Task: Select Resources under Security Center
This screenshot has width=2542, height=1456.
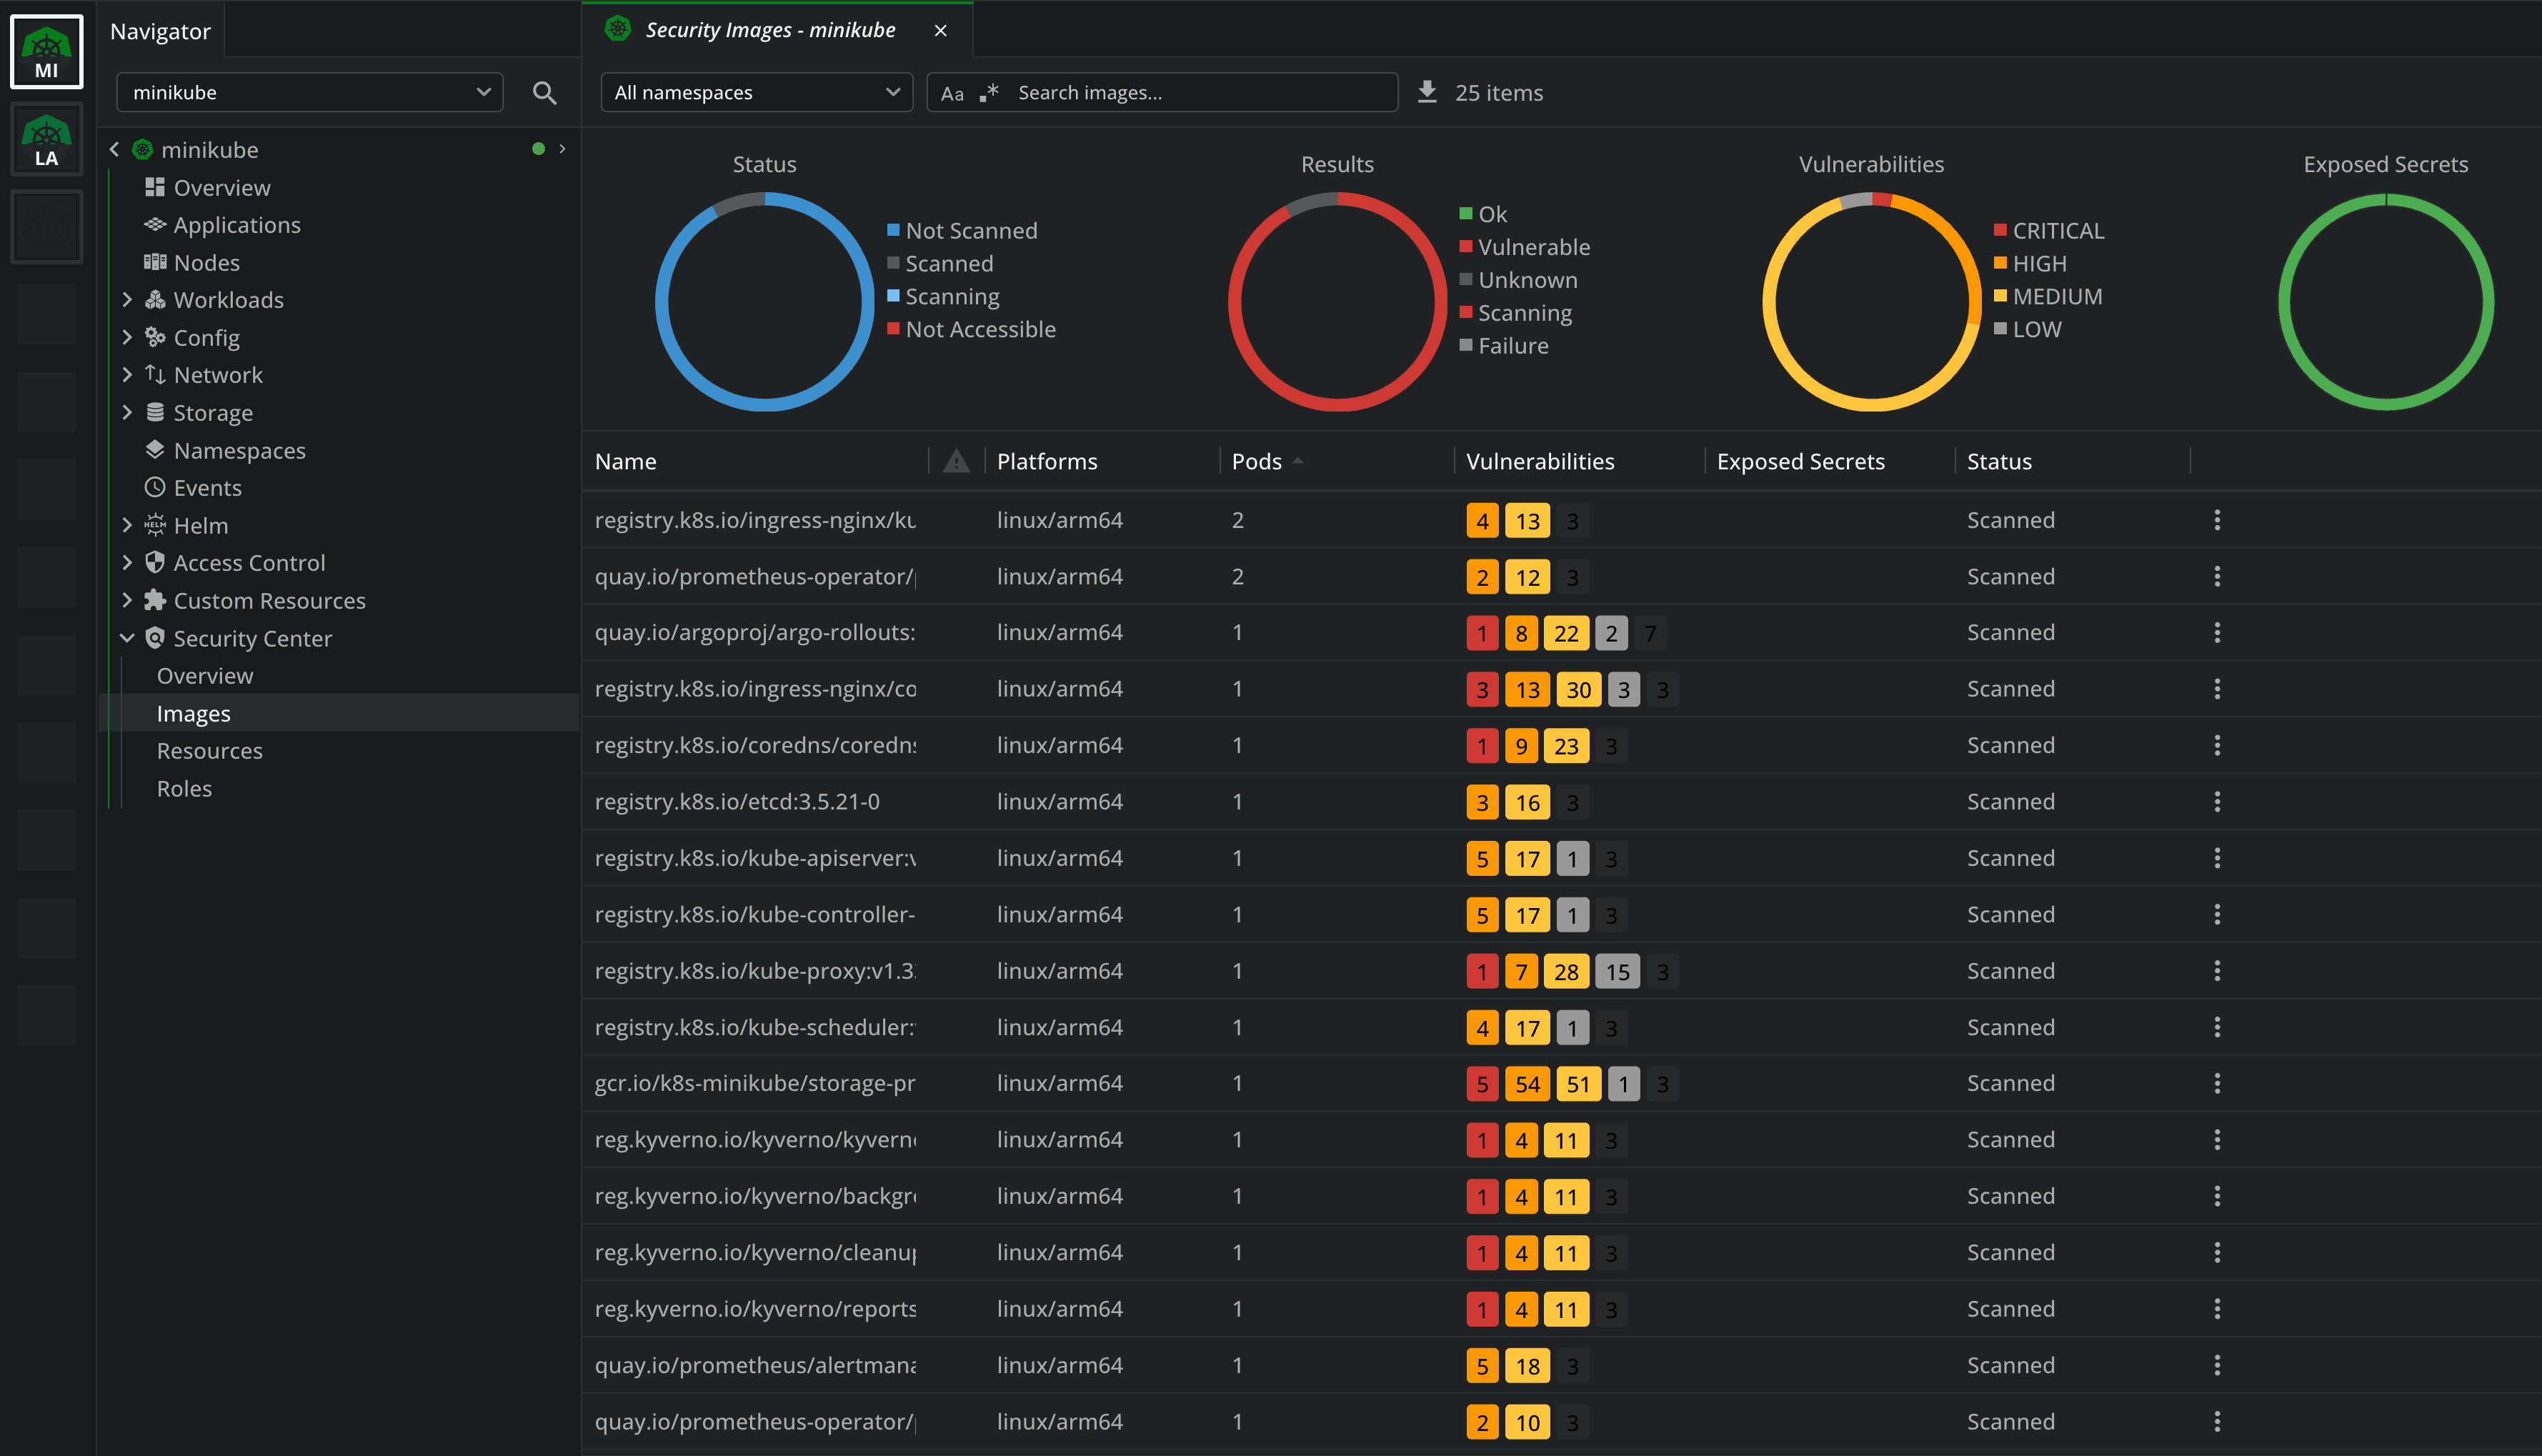Action: point(209,751)
